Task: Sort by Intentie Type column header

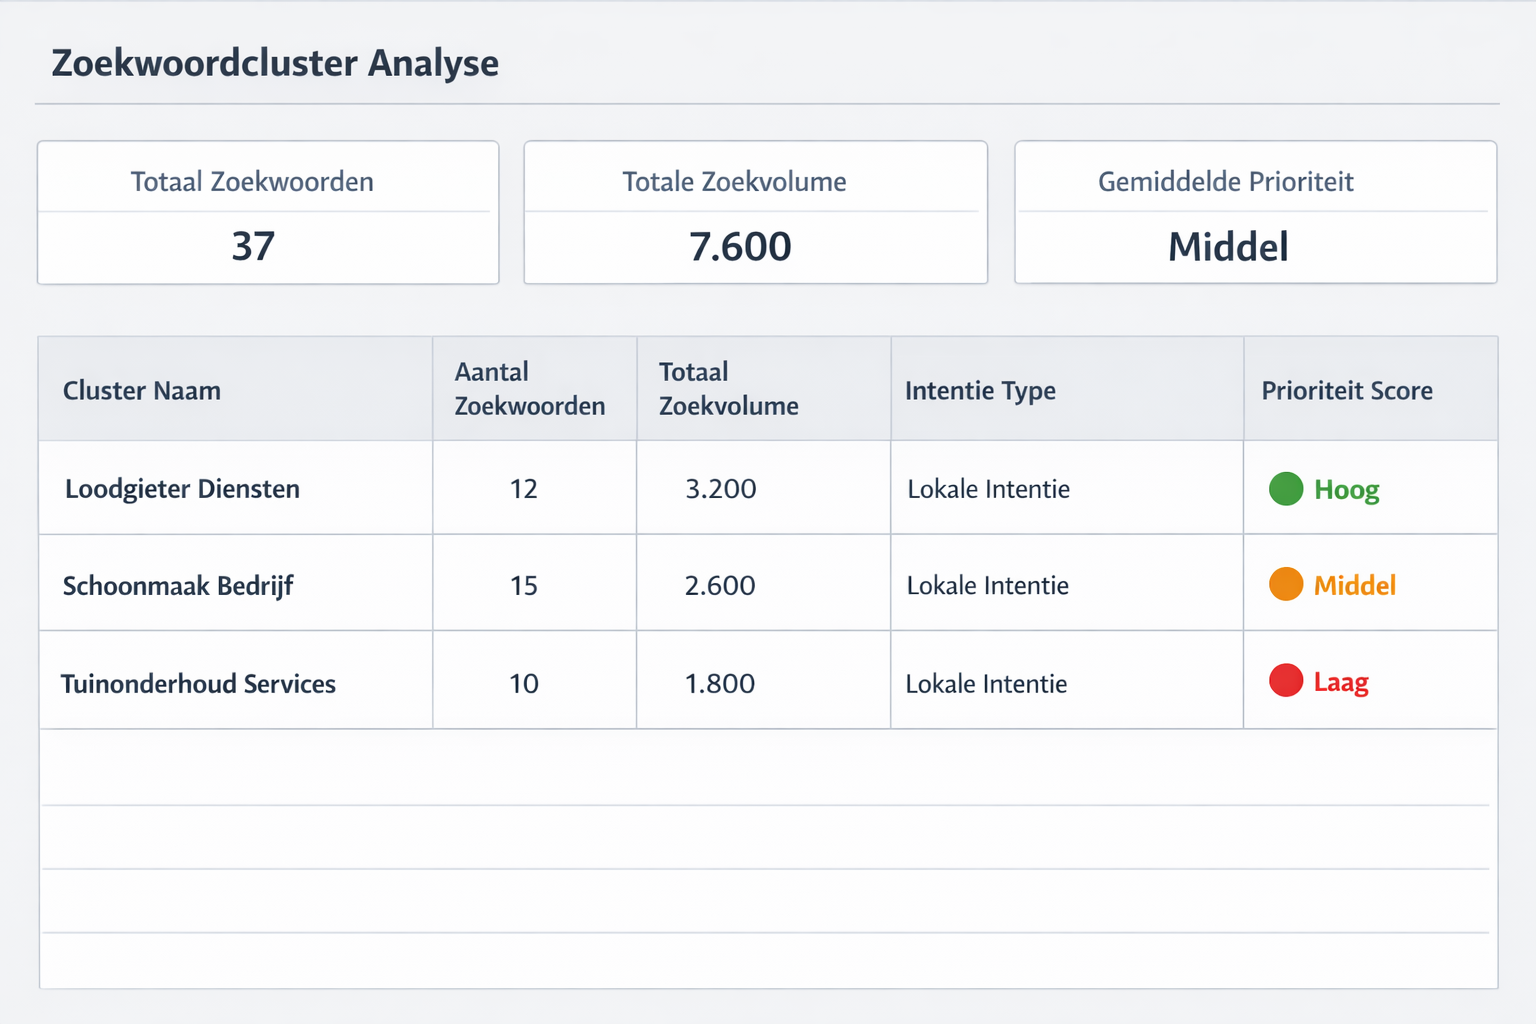Action: (980, 391)
